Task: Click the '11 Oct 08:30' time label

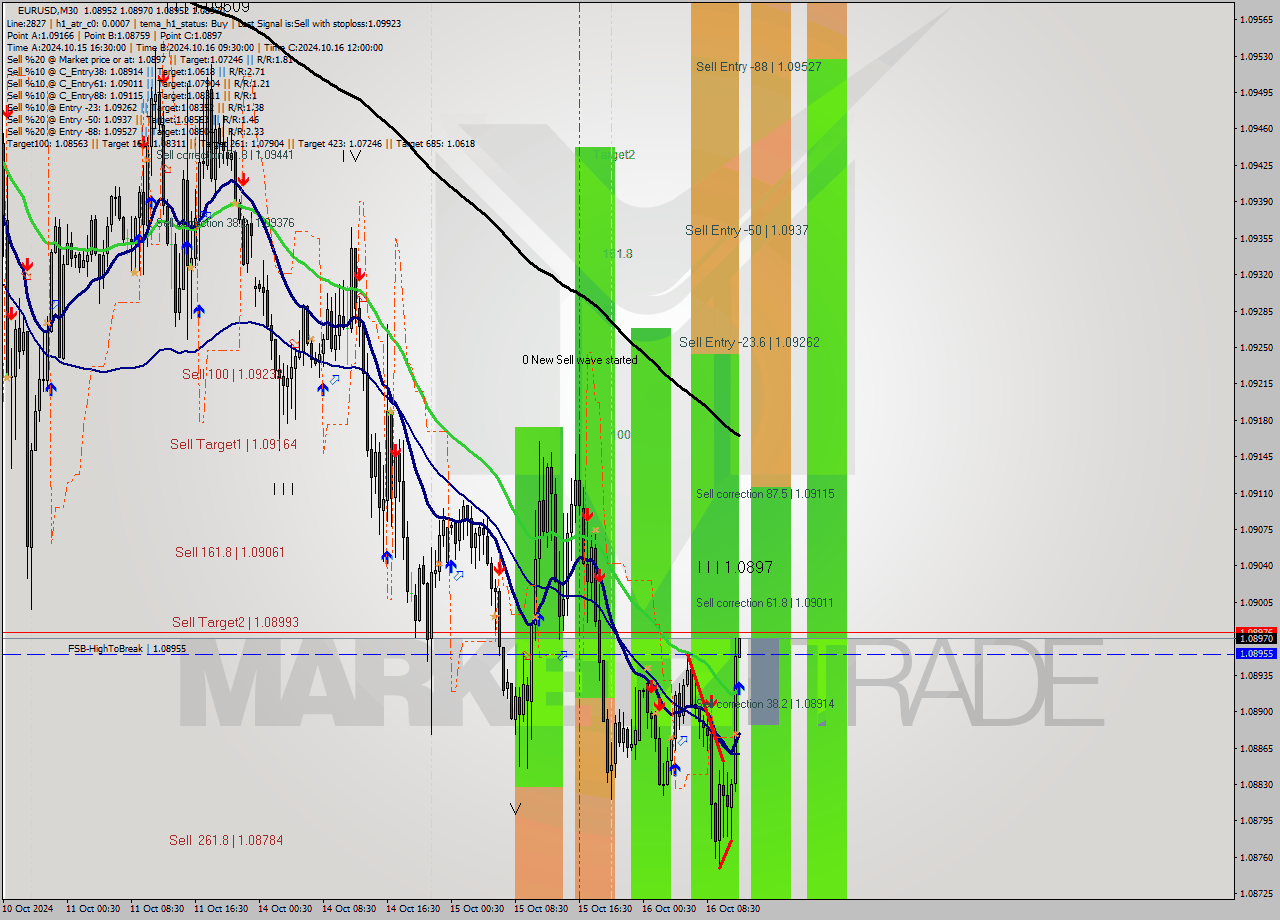Action: tap(157, 909)
